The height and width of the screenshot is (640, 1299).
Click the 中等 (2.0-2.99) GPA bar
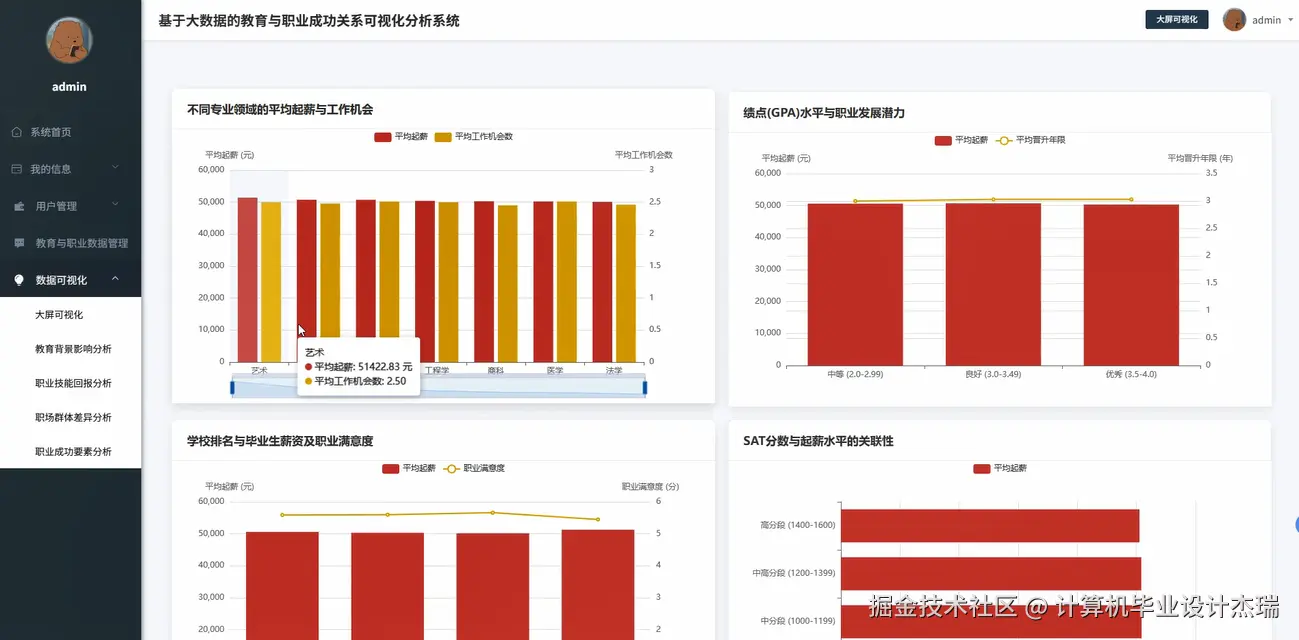tap(855, 285)
